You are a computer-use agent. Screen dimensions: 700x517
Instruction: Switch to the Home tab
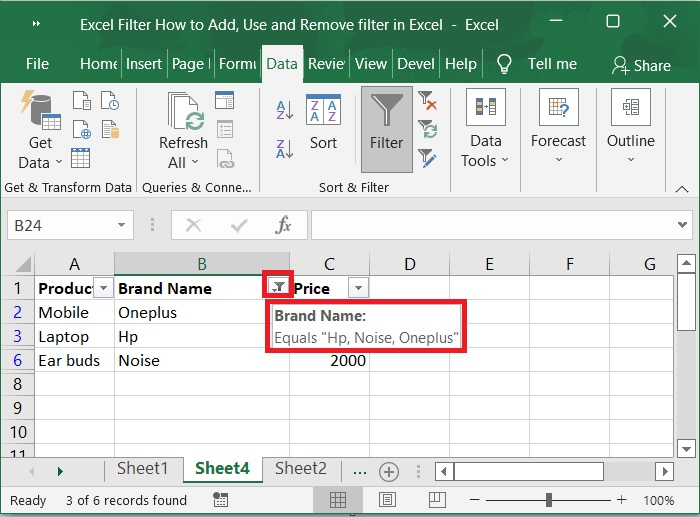click(x=98, y=64)
